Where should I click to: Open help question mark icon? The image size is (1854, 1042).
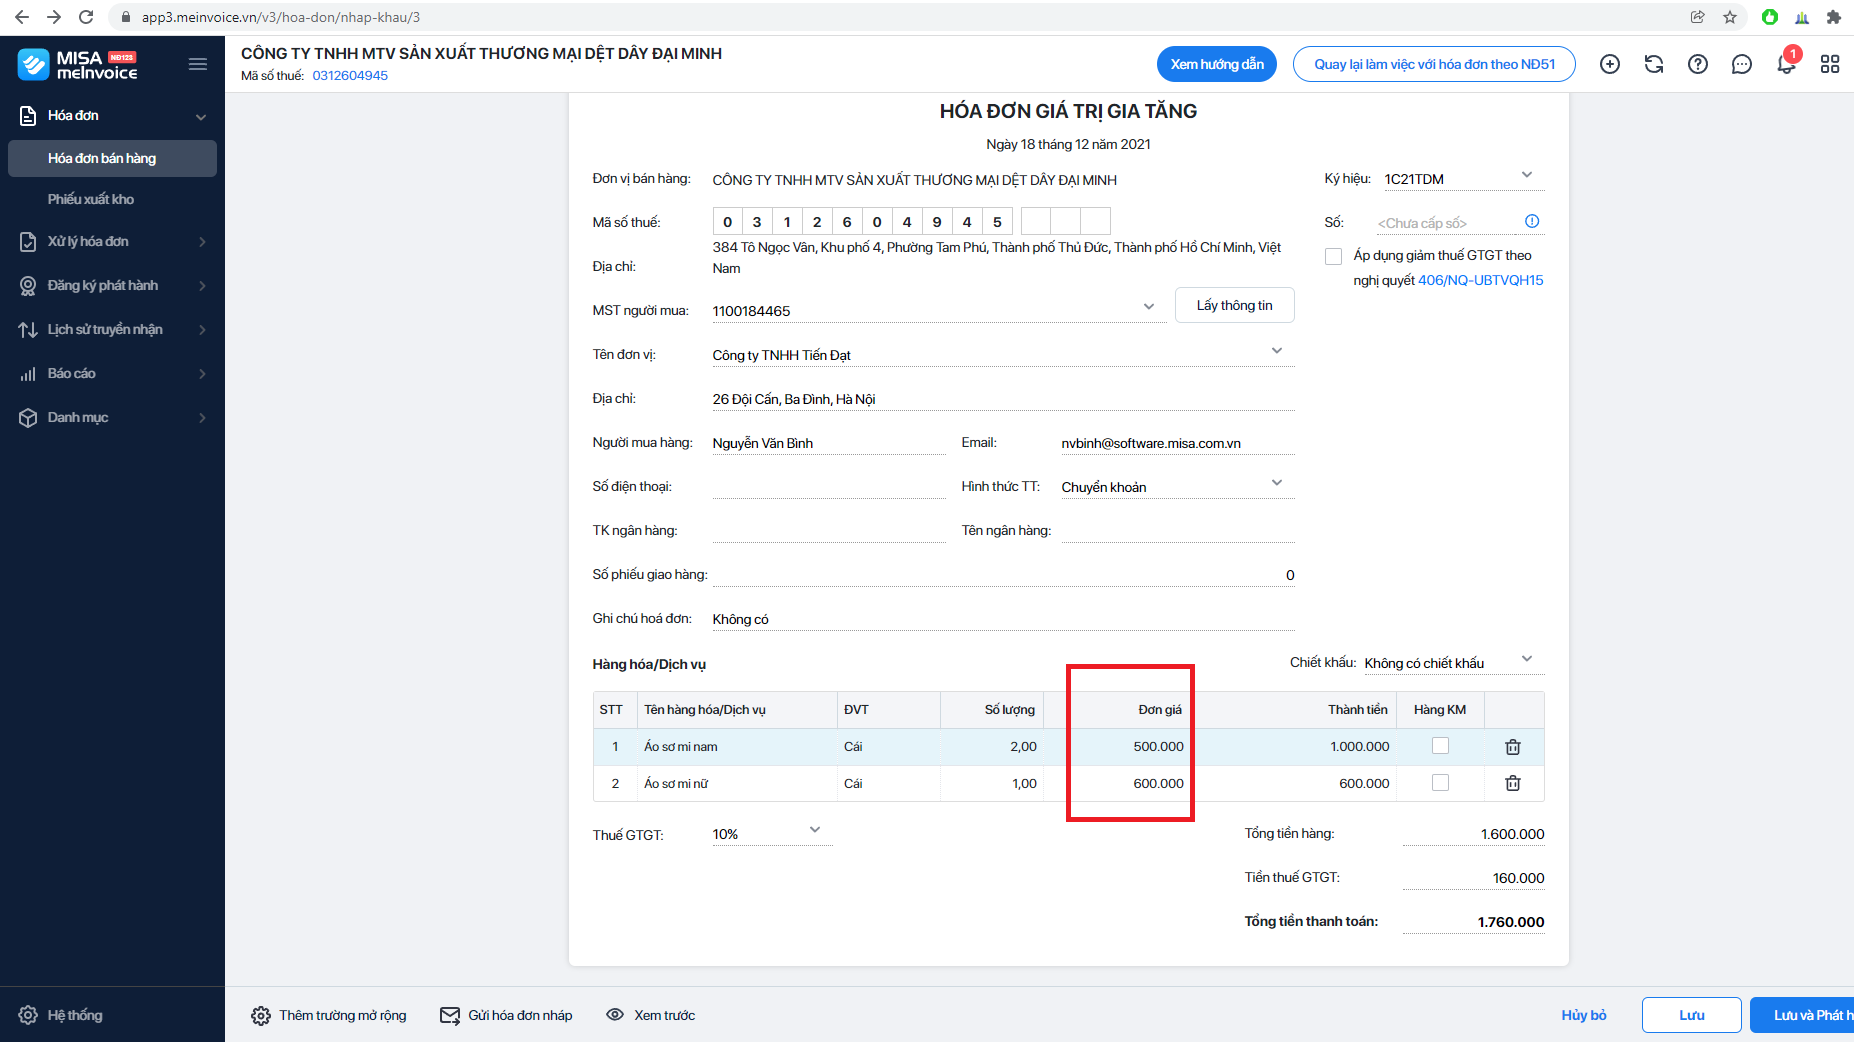coord(1698,64)
